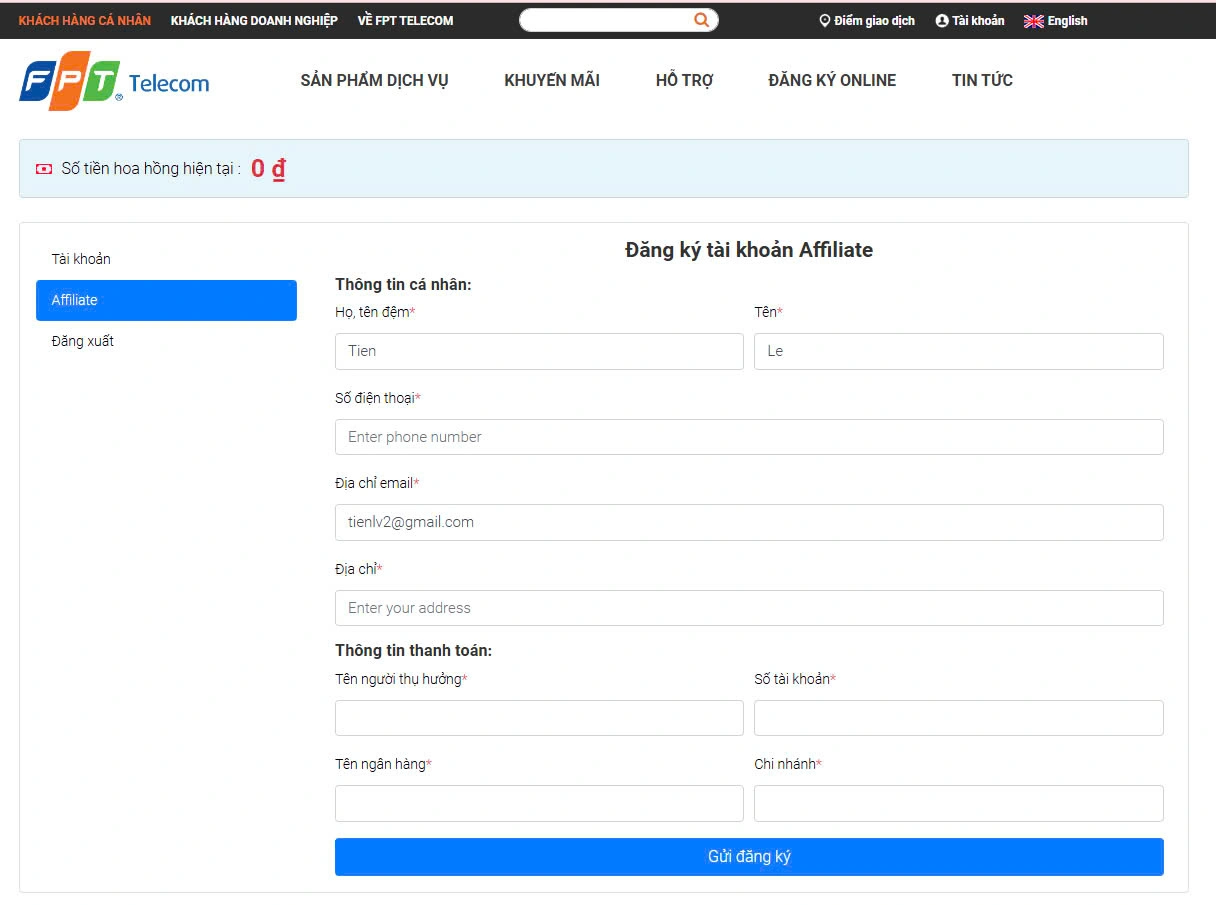Click the red money icon beside commission
Image resolution: width=1216 pixels, height=905 pixels.
[x=44, y=169]
